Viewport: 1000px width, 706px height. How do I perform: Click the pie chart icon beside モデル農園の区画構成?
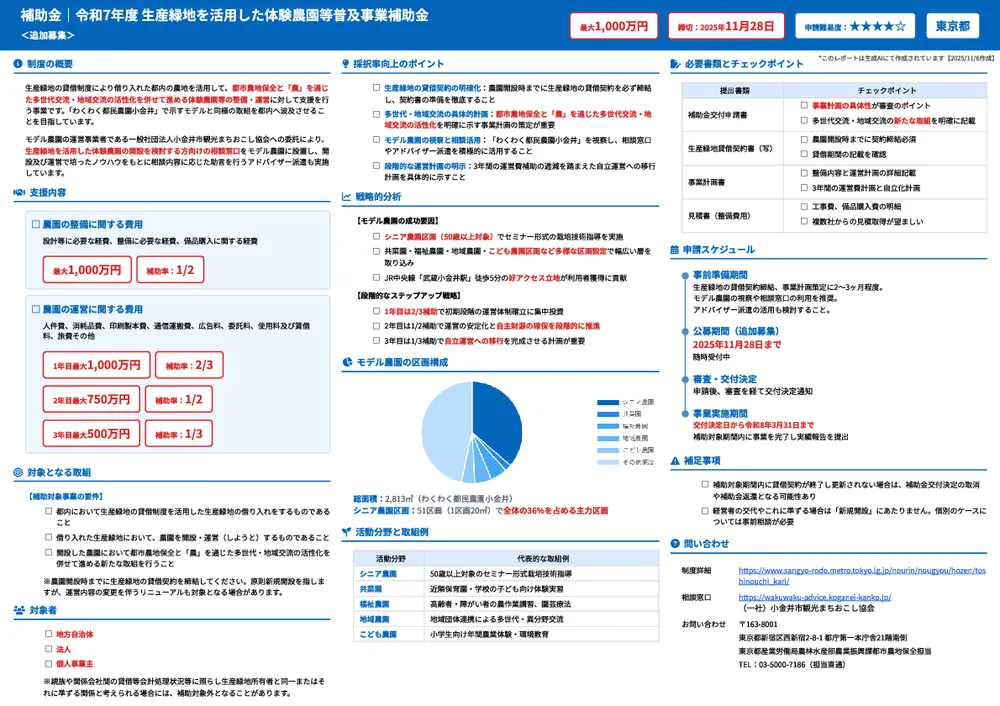(x=346, y=362)
